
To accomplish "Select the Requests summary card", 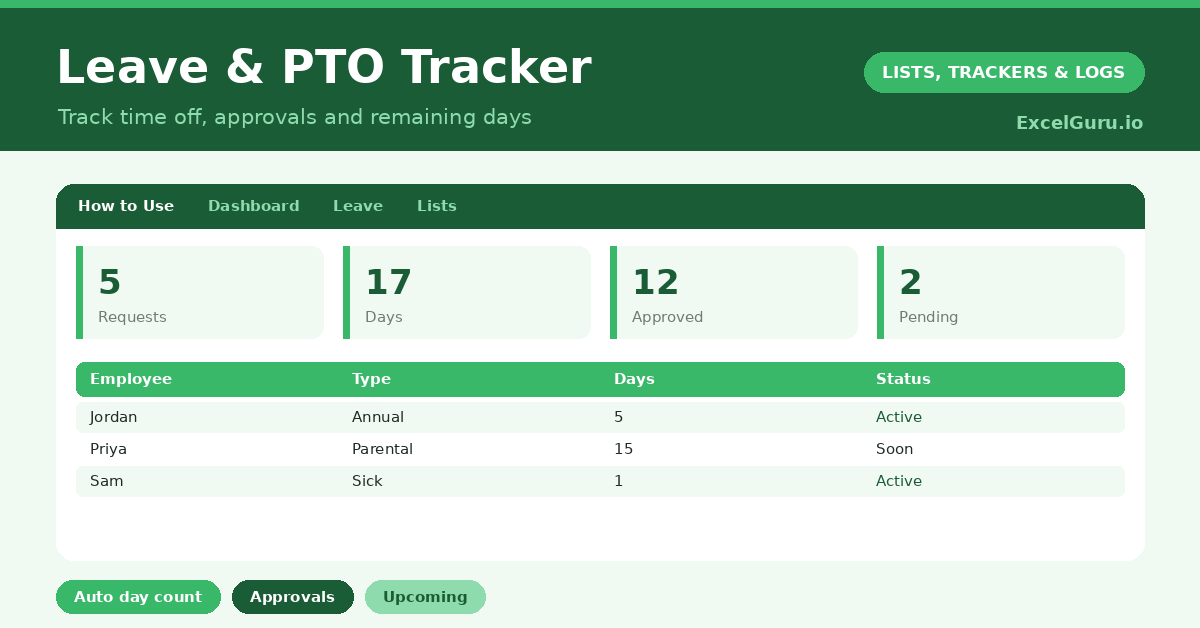I will [x=200, y=292].
